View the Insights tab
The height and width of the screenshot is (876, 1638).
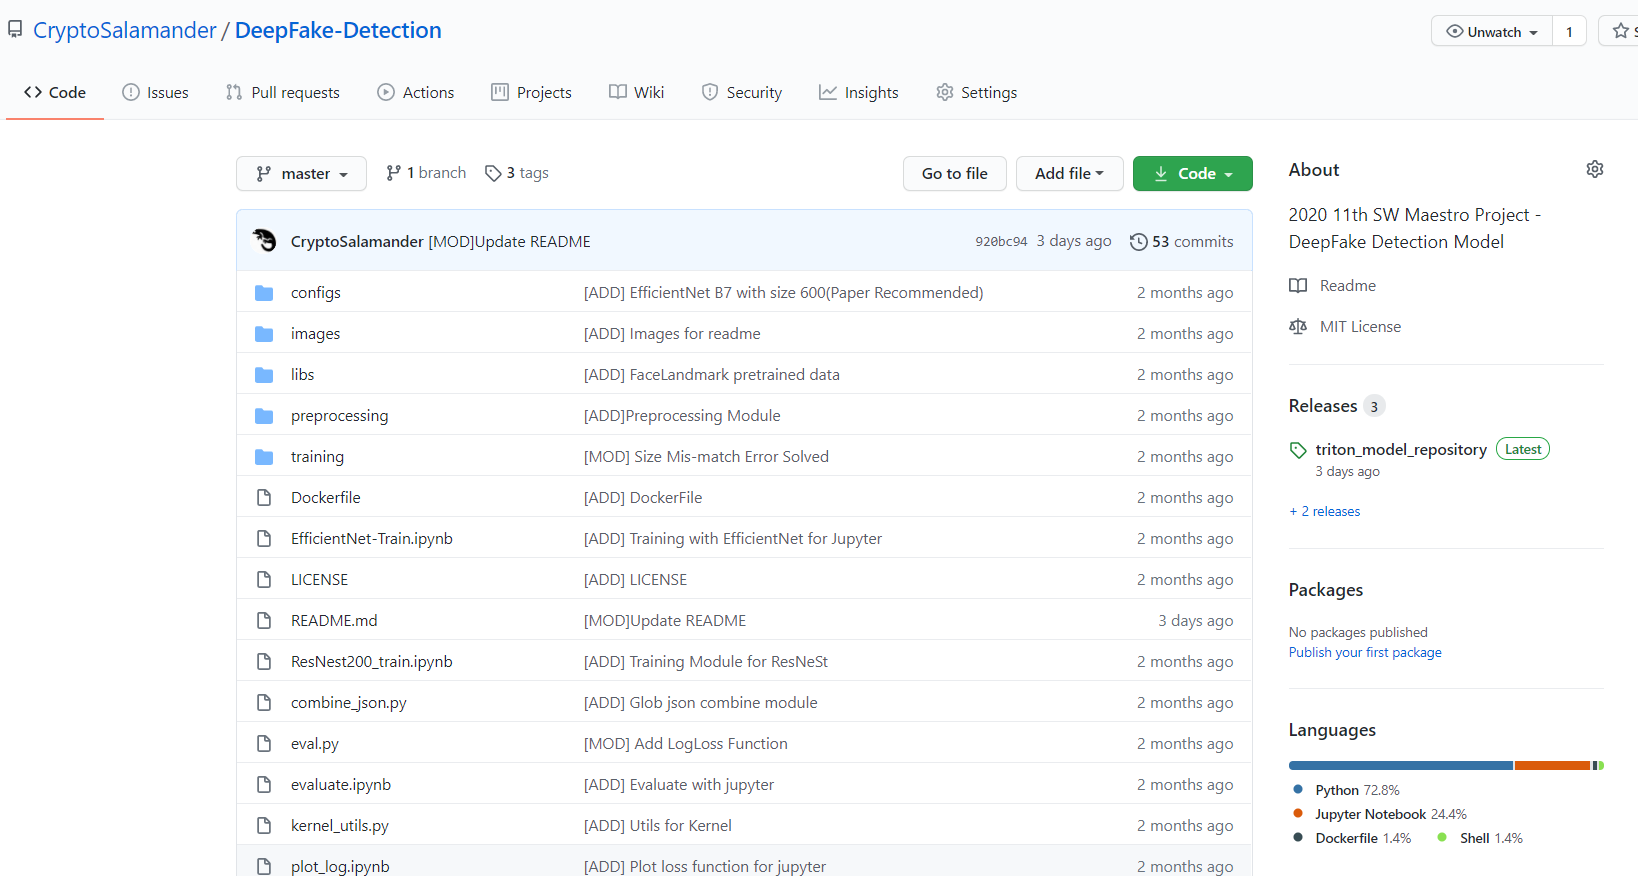859,92
